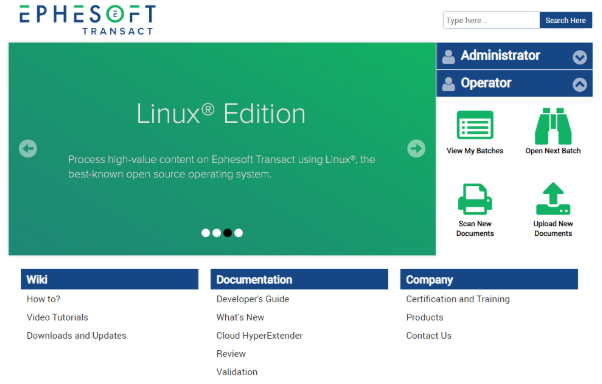
Task: Click the Search Here button
Action: (x=566, y=20)
